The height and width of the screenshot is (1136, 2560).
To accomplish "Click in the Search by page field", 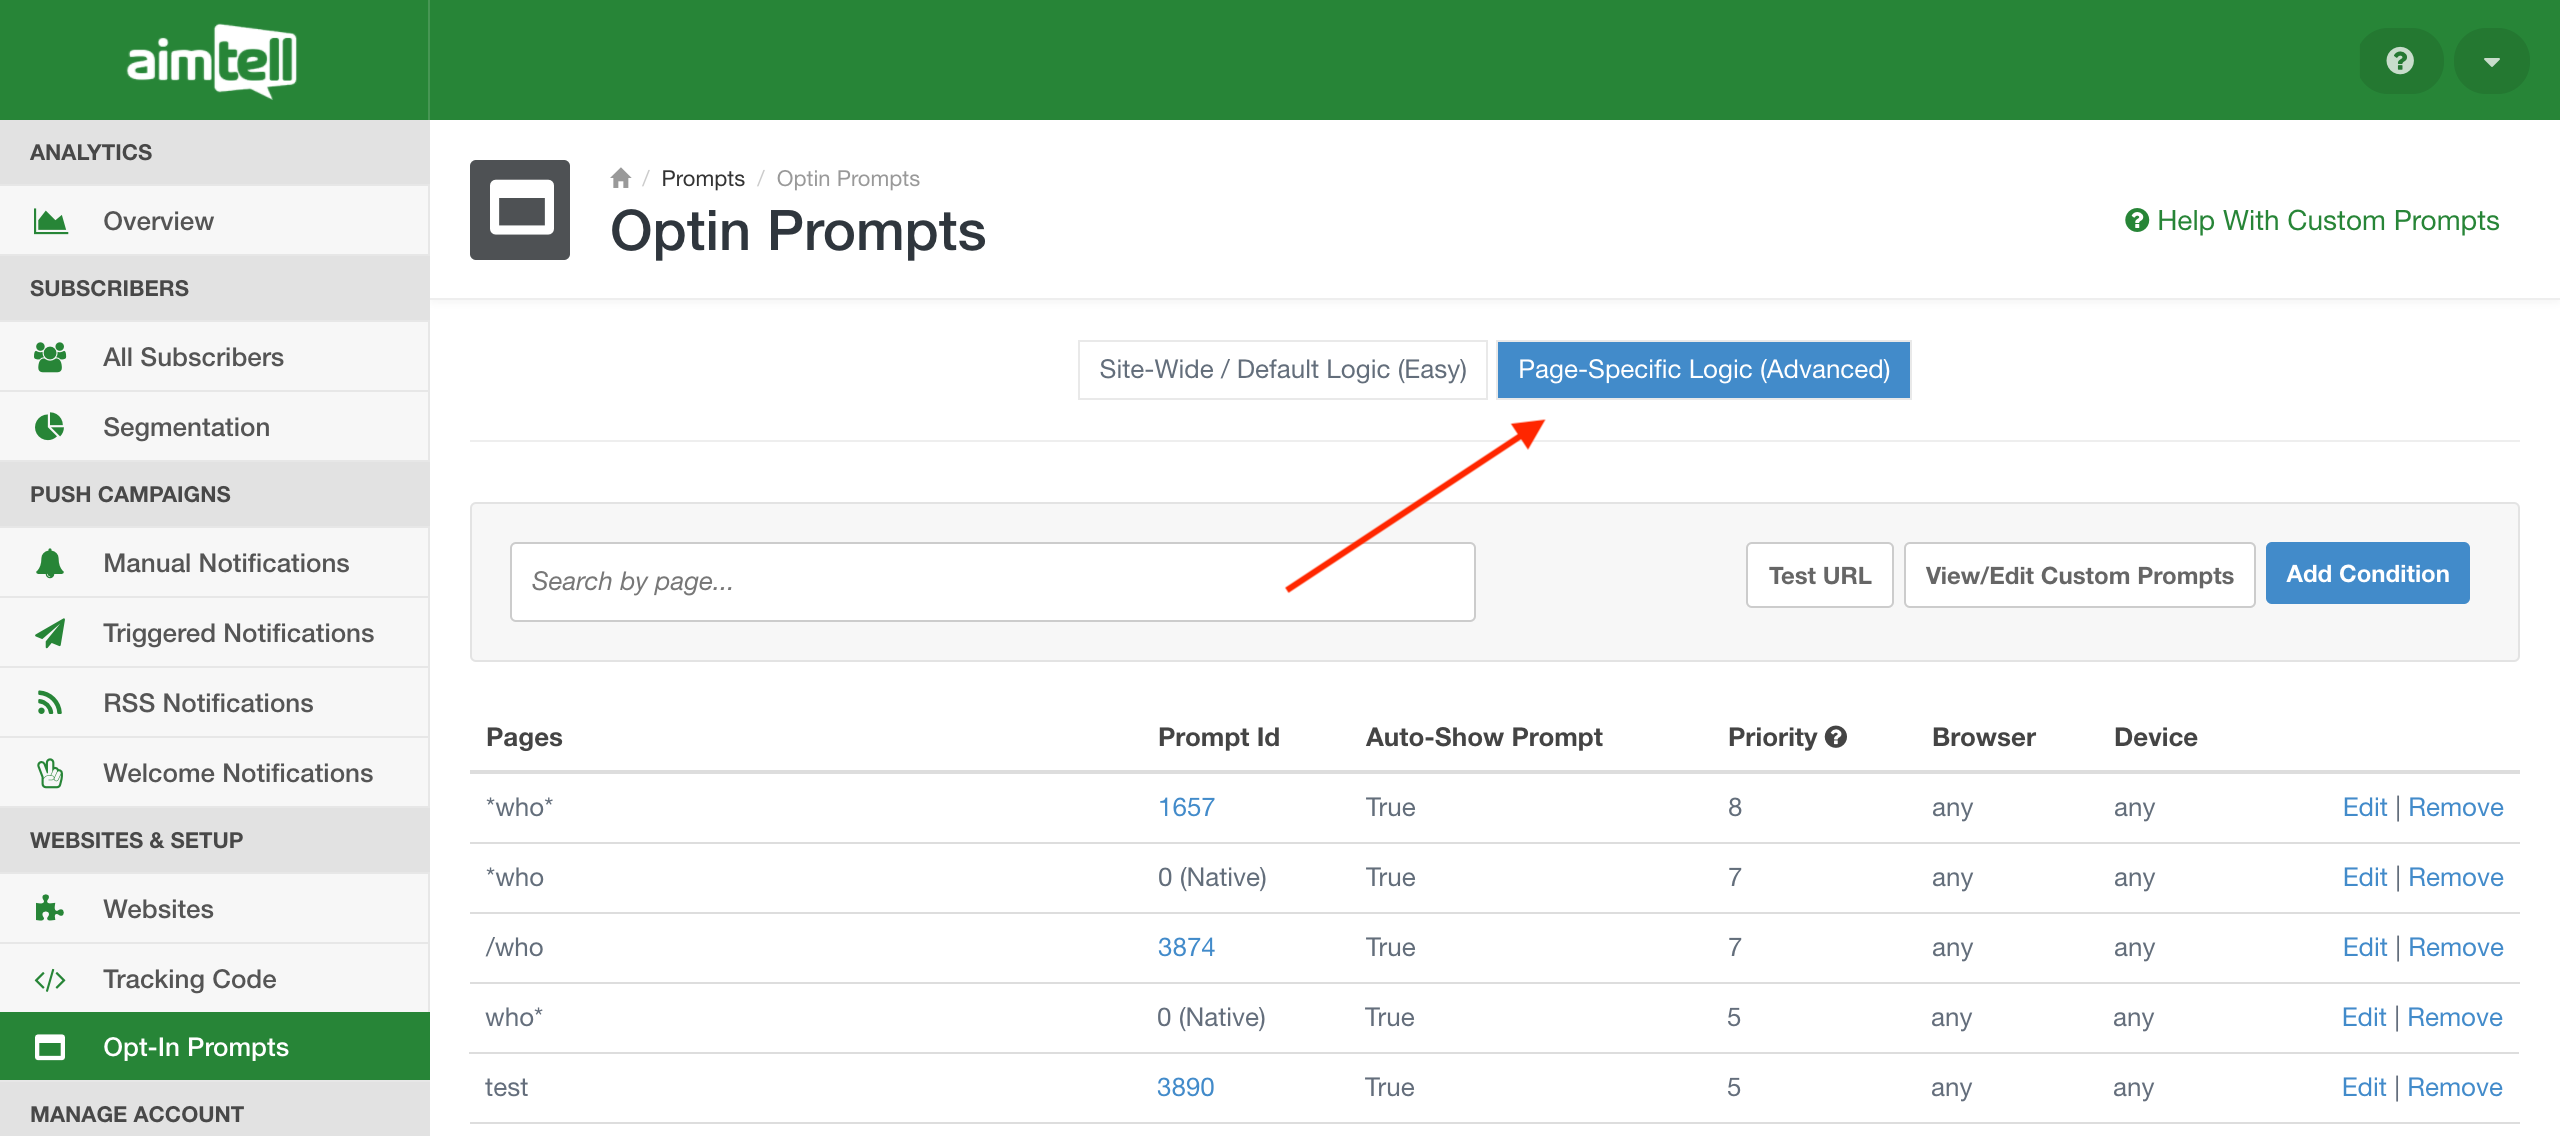I will click(x=992, y=582).
